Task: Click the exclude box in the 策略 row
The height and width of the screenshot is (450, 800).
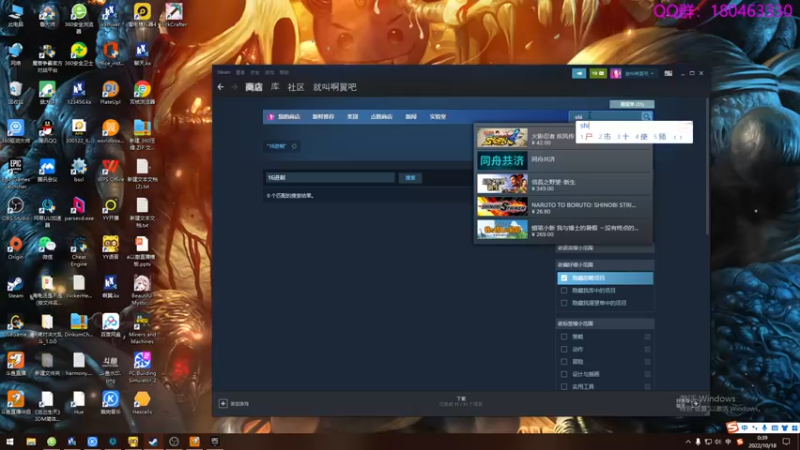Action: click(x=647, y=337)
